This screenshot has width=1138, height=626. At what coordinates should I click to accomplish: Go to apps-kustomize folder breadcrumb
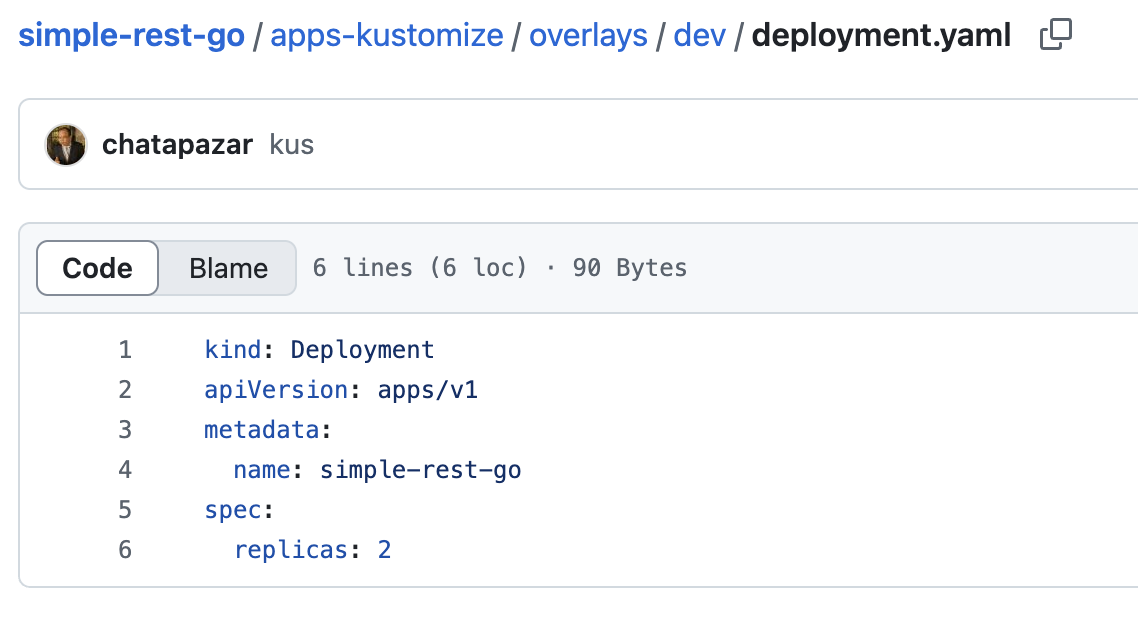(x=387, y=35)
